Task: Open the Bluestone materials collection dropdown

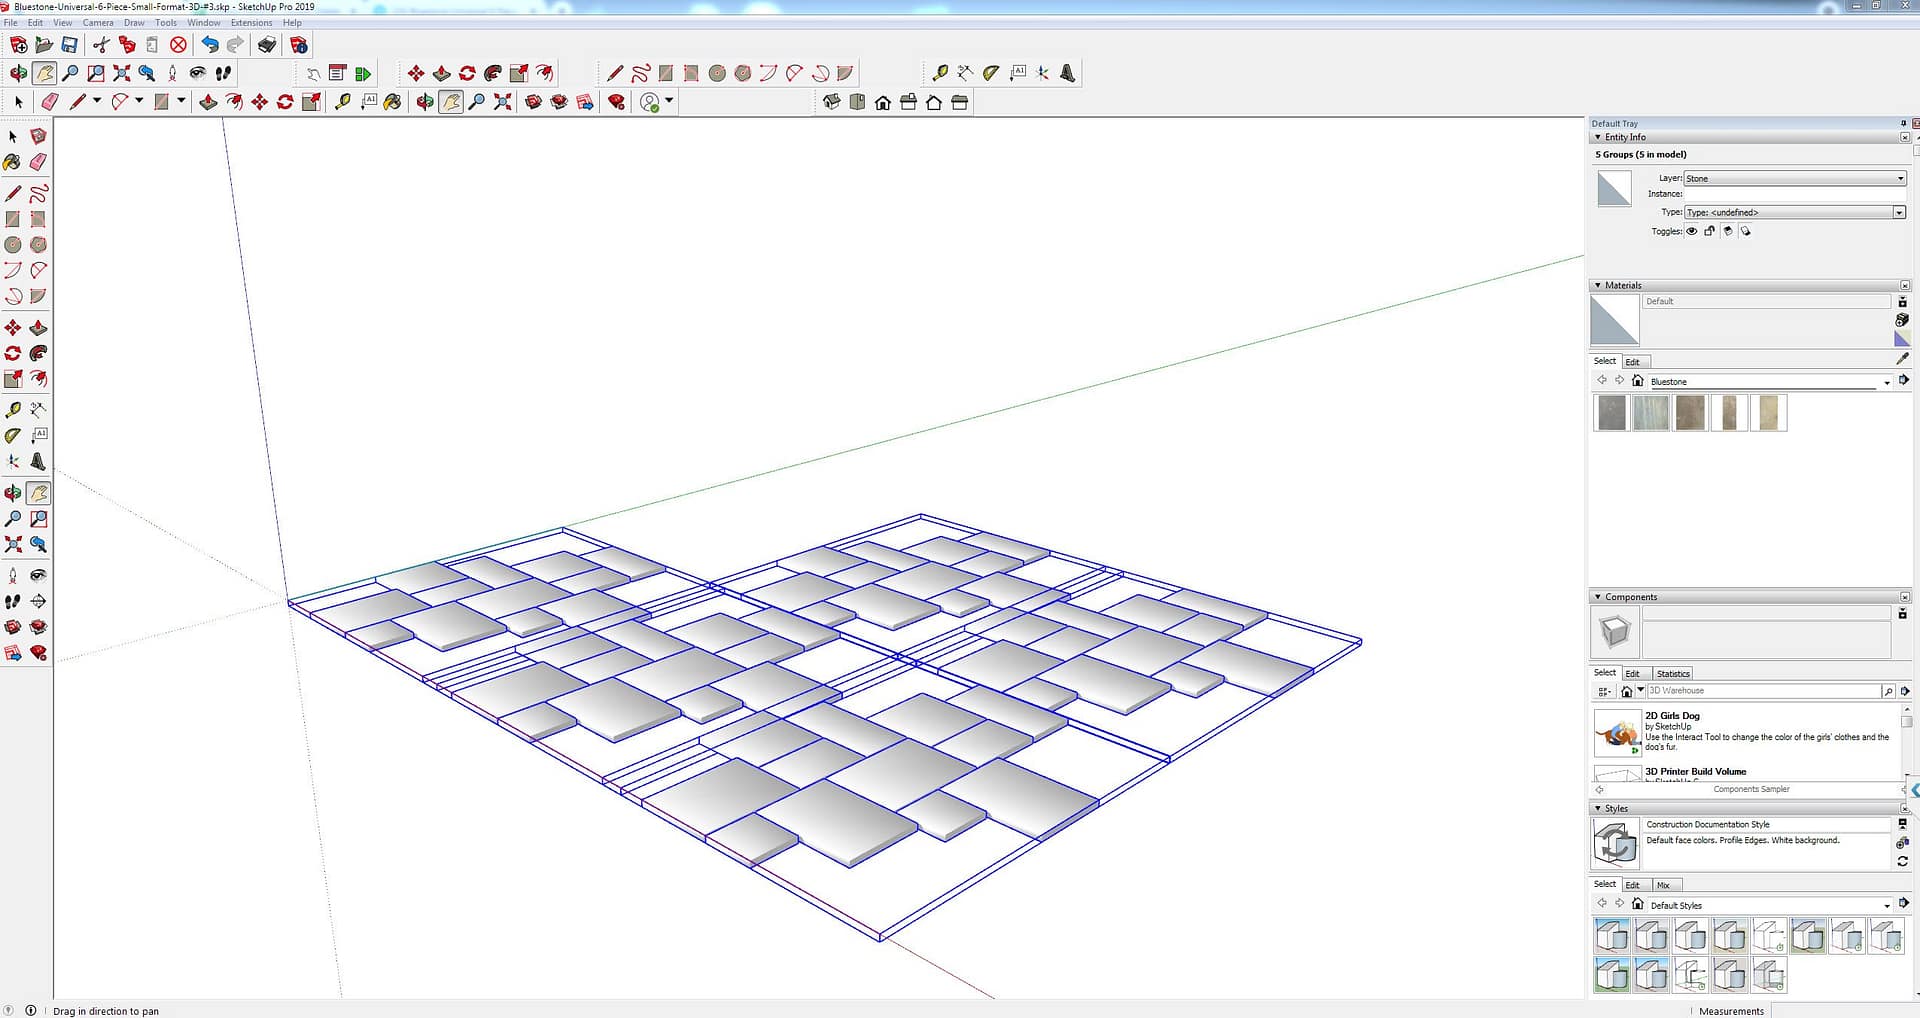Action: [x=1886, y=382]
